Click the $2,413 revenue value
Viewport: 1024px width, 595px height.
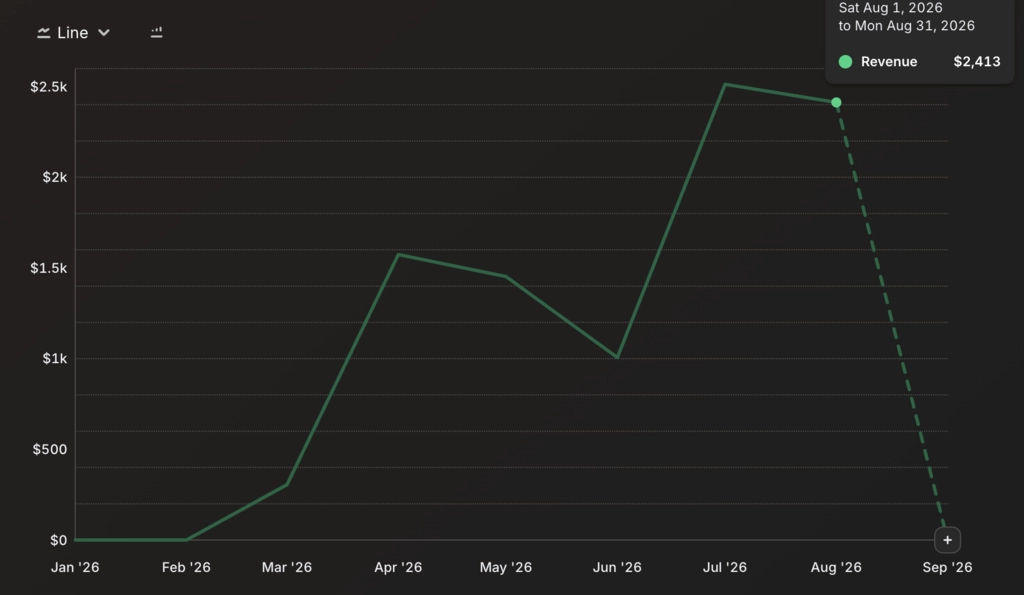(x=976, y=62)
